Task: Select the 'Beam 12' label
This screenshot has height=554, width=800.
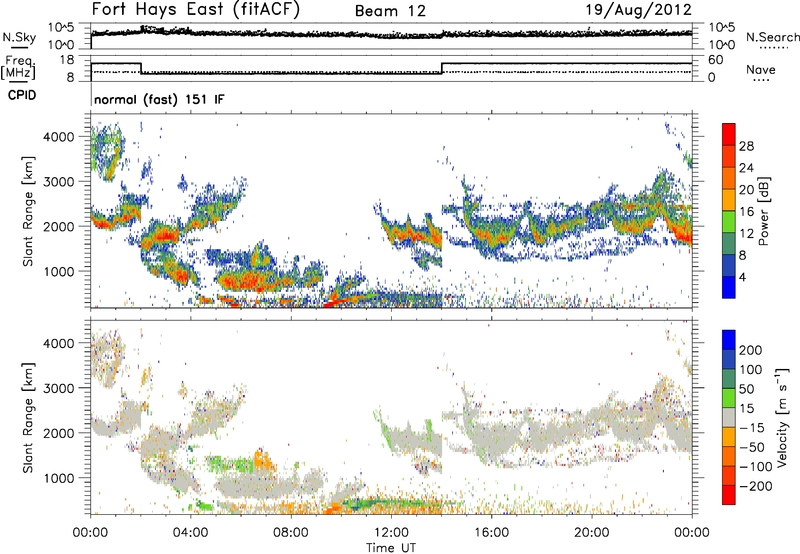Action: [390, 11]
